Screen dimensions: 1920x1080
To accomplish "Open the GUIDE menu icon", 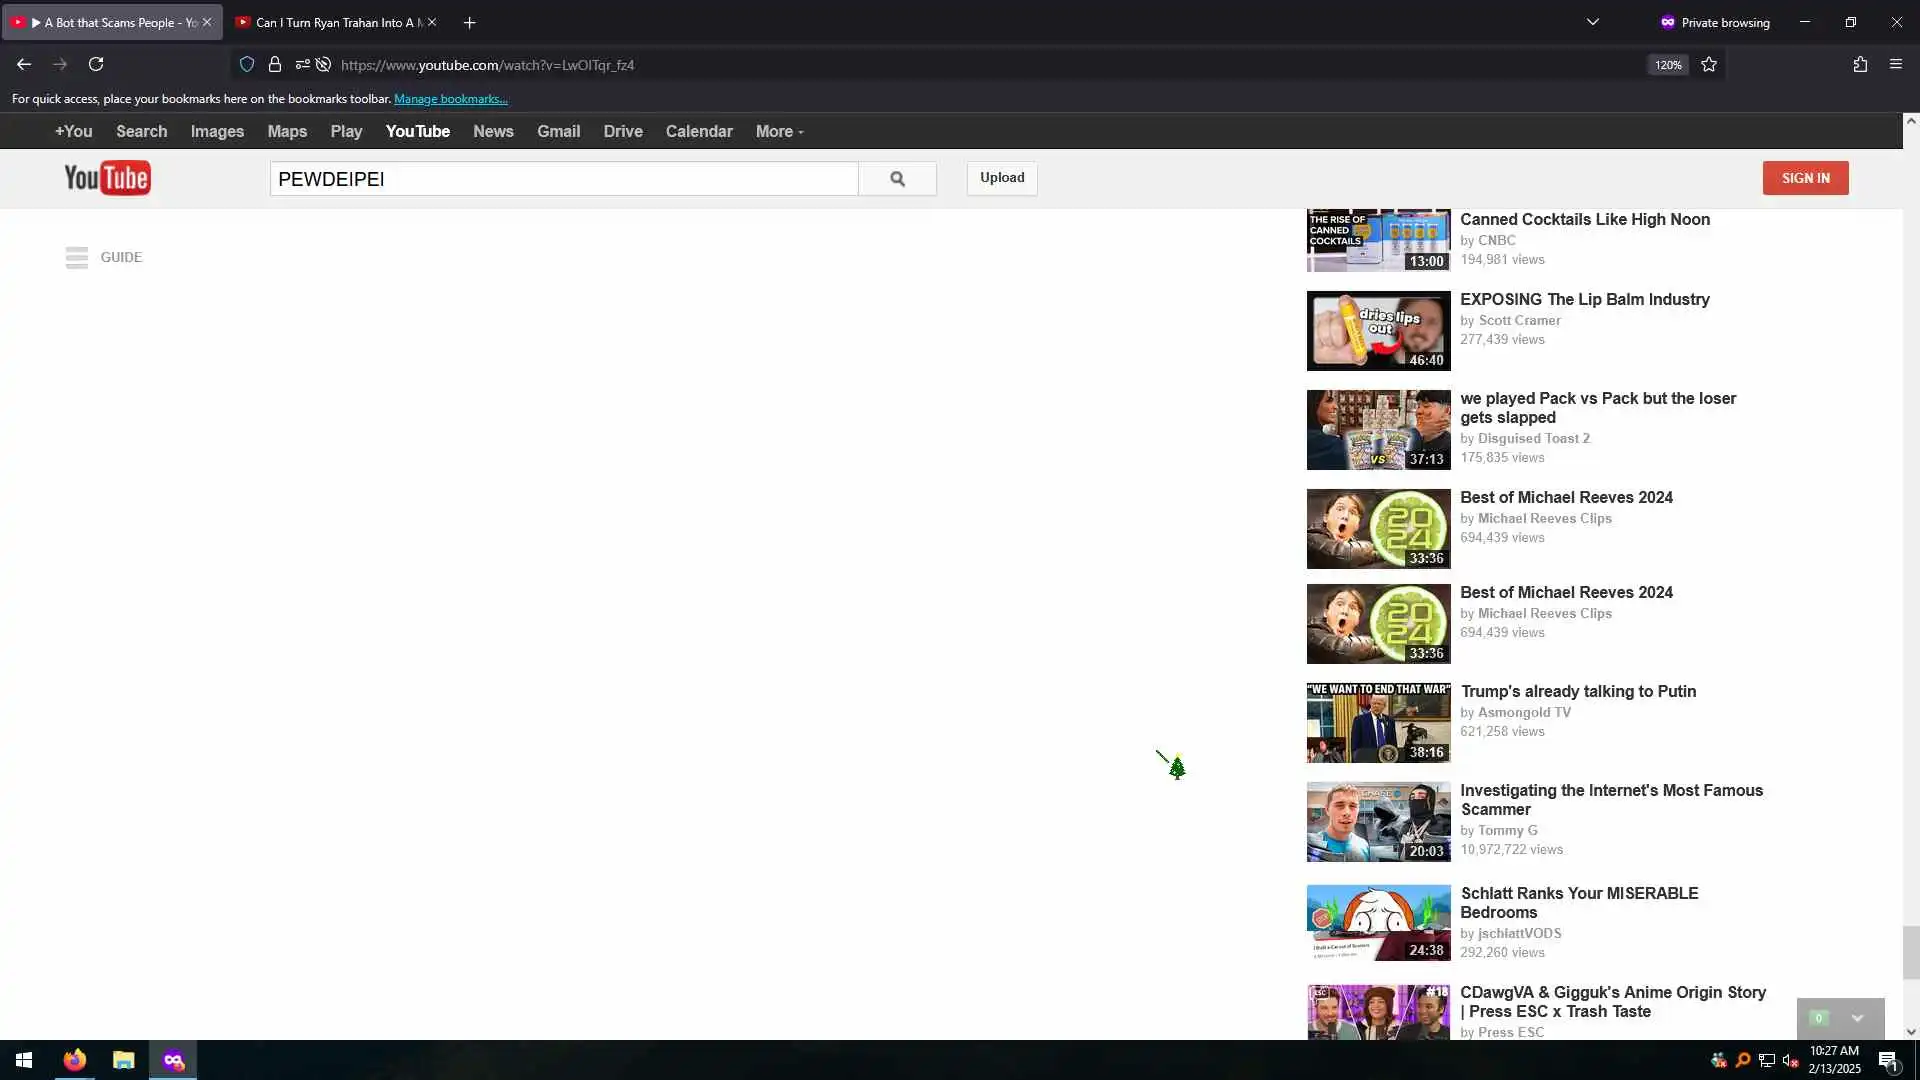I will pos(77,258).
